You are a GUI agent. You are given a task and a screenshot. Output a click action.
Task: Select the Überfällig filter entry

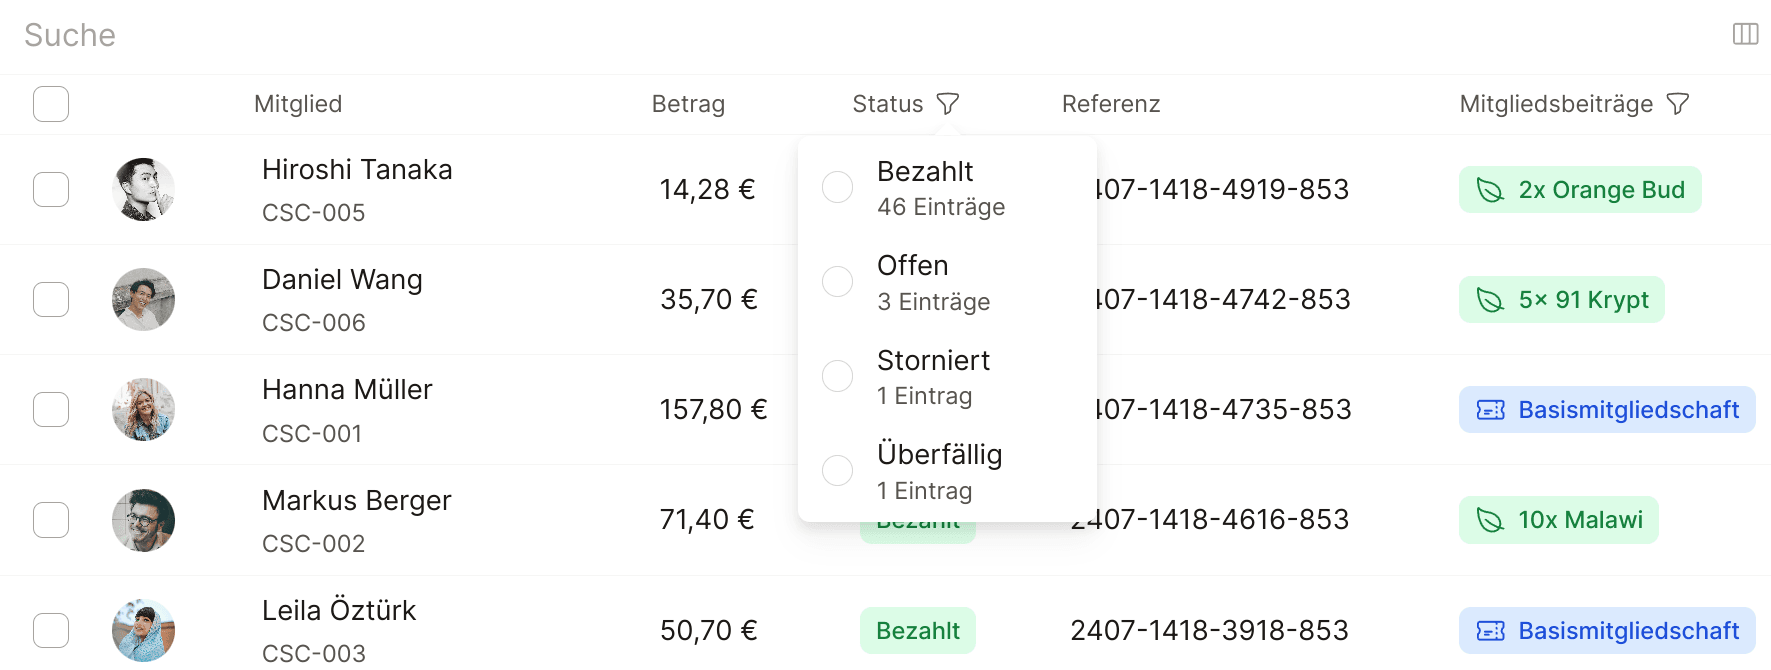(837, 470)
